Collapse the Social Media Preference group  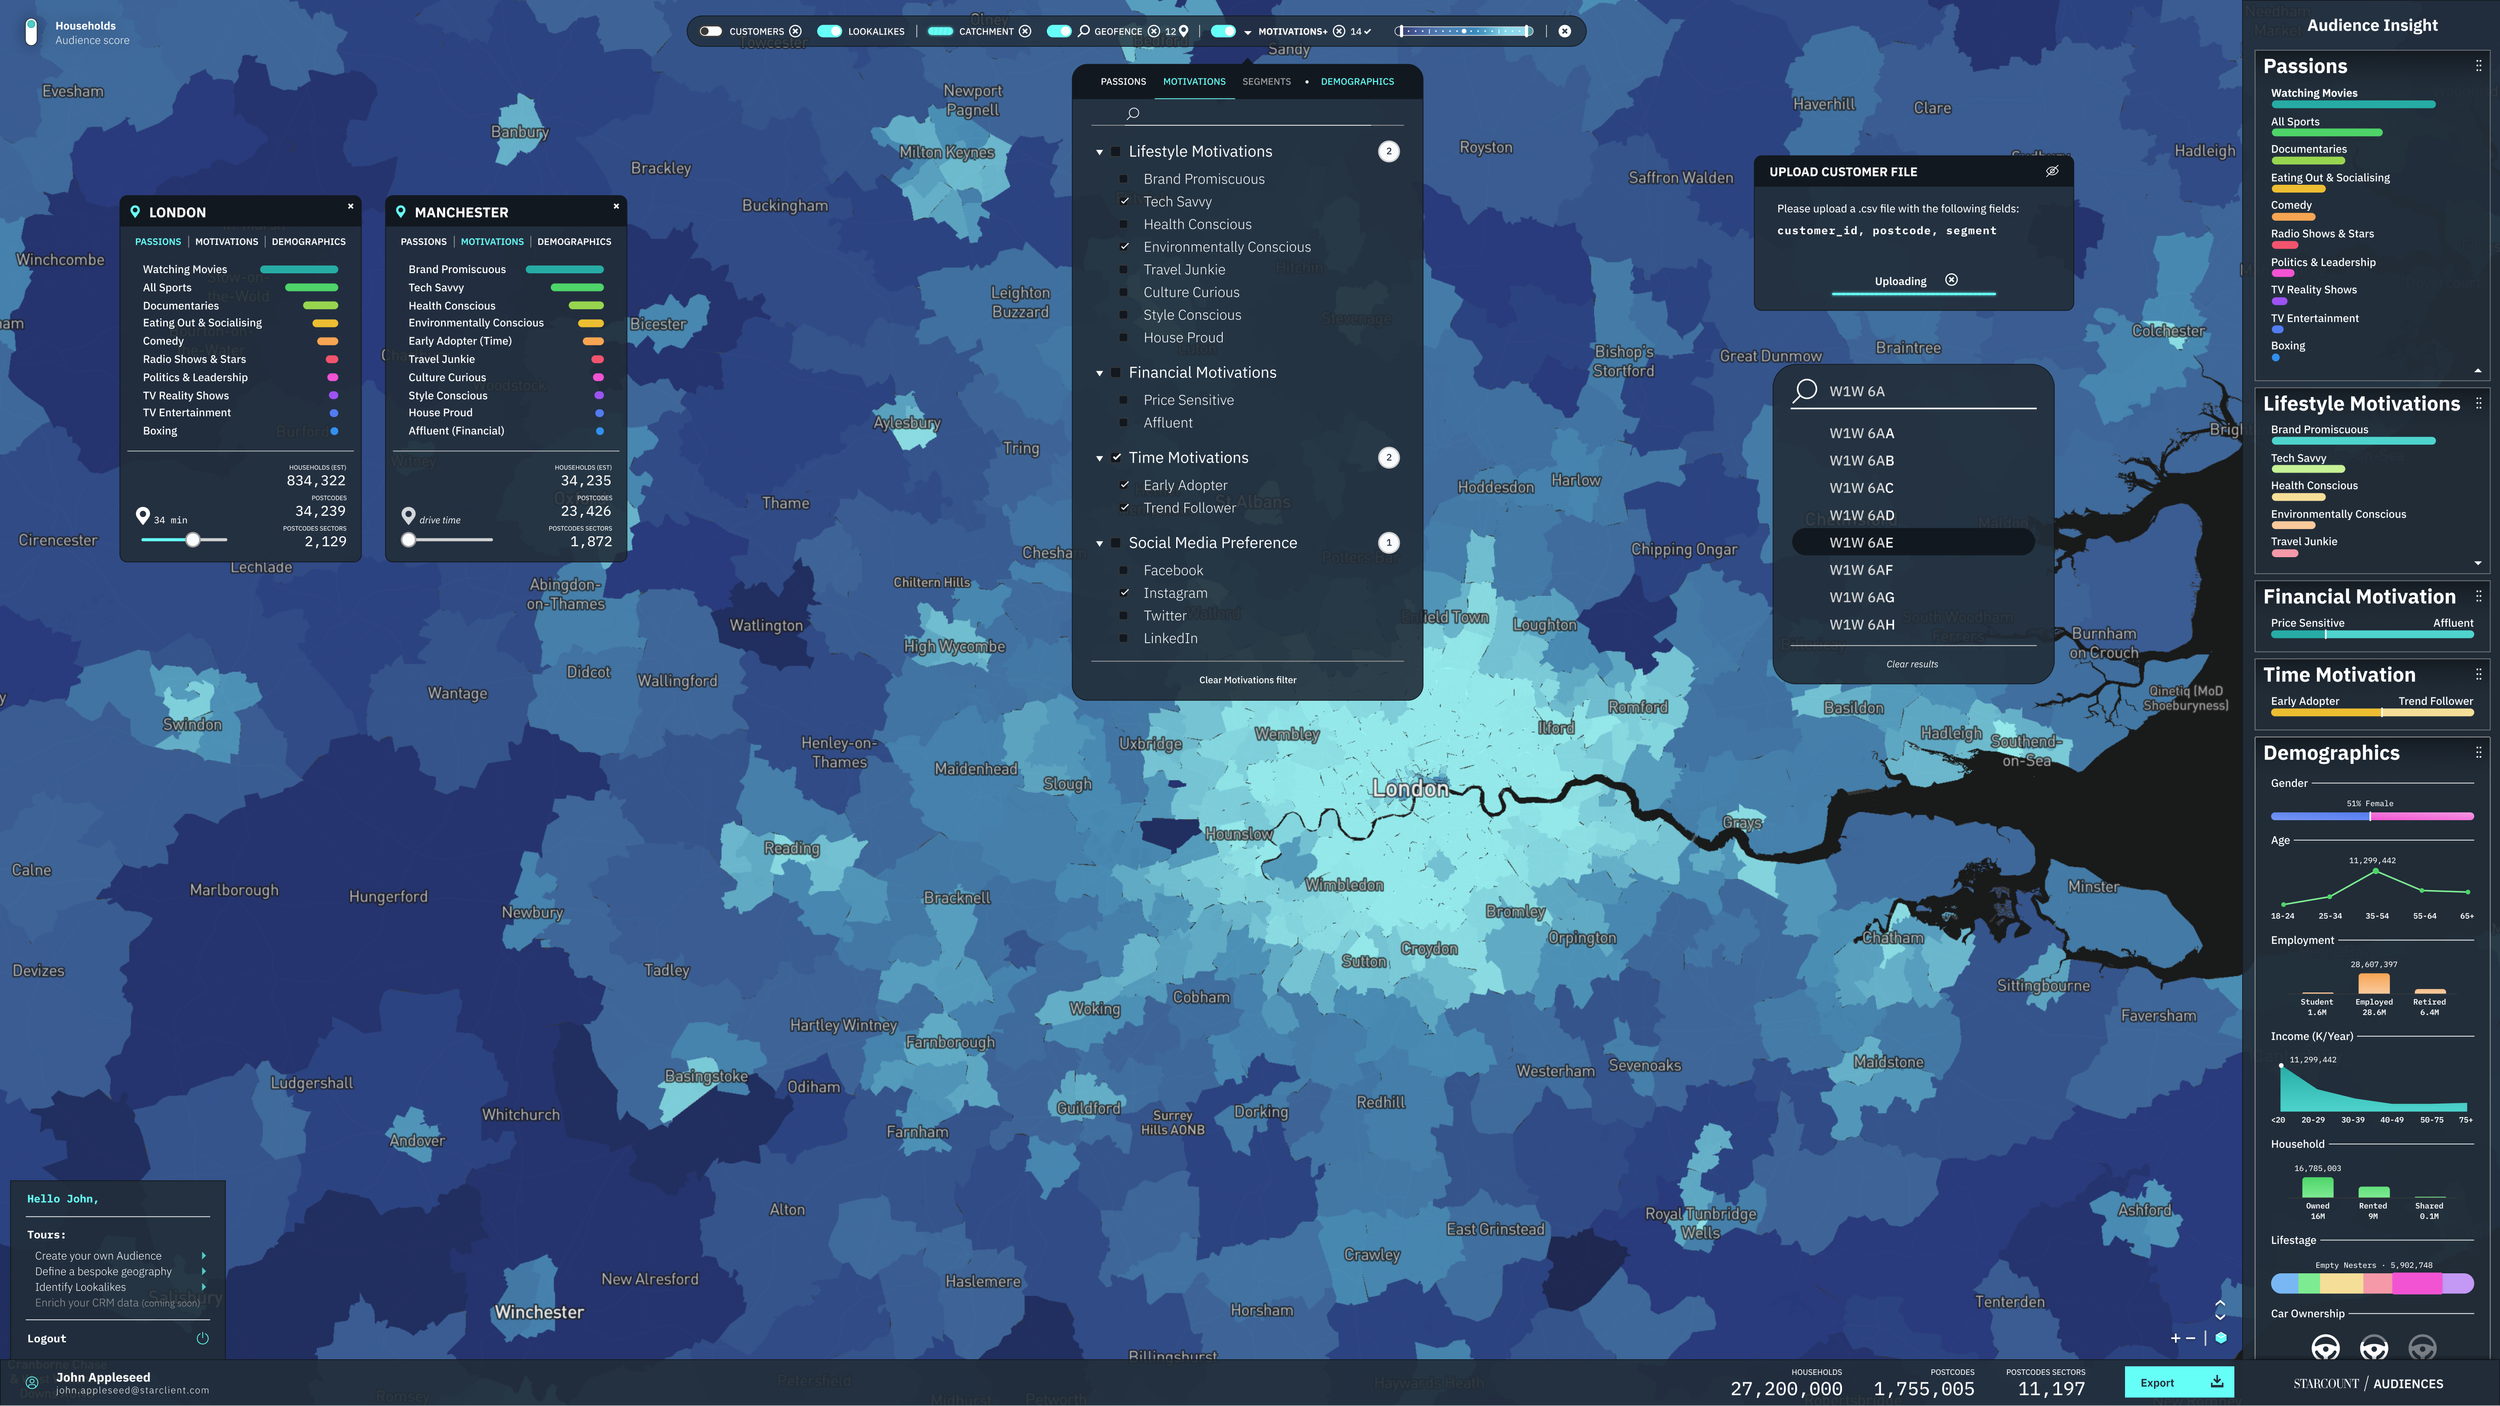(1099, 543)
